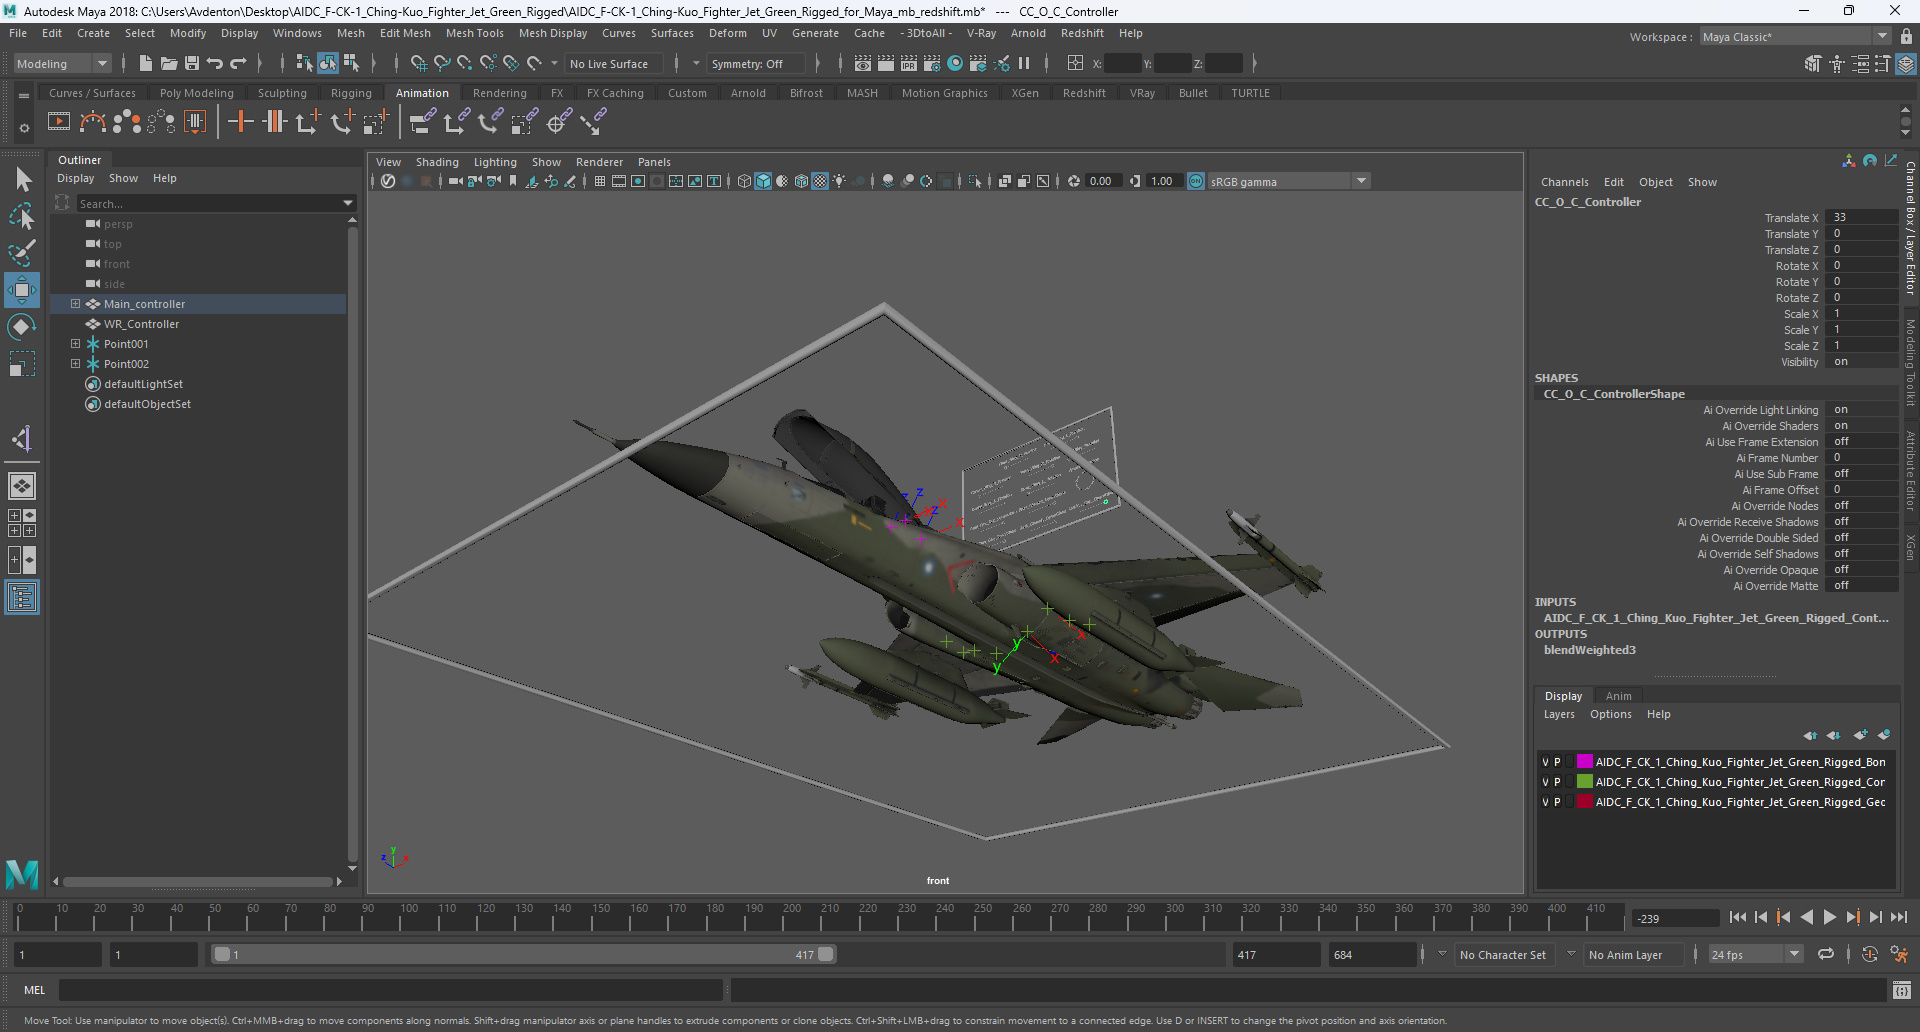The image size is (1920, 1032).
Task: Click the Open Scene folder icon
Action: [x=169, y=64]
